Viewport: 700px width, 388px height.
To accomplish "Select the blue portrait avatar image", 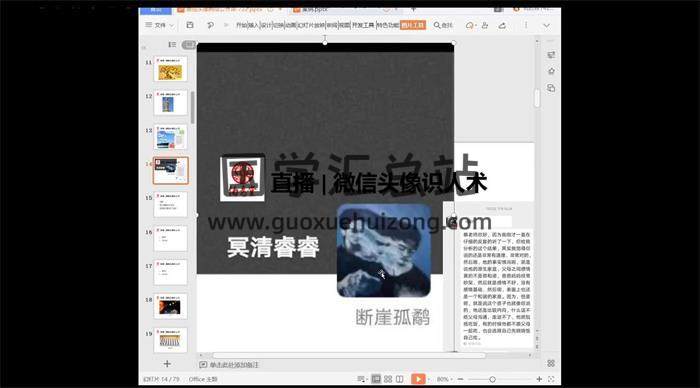I will tap(383, 250).
